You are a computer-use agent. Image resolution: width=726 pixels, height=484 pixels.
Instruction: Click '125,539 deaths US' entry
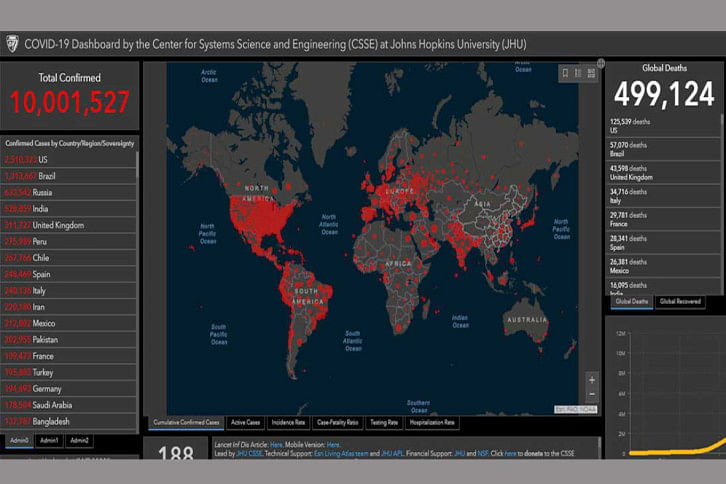[x=663, y=126]
